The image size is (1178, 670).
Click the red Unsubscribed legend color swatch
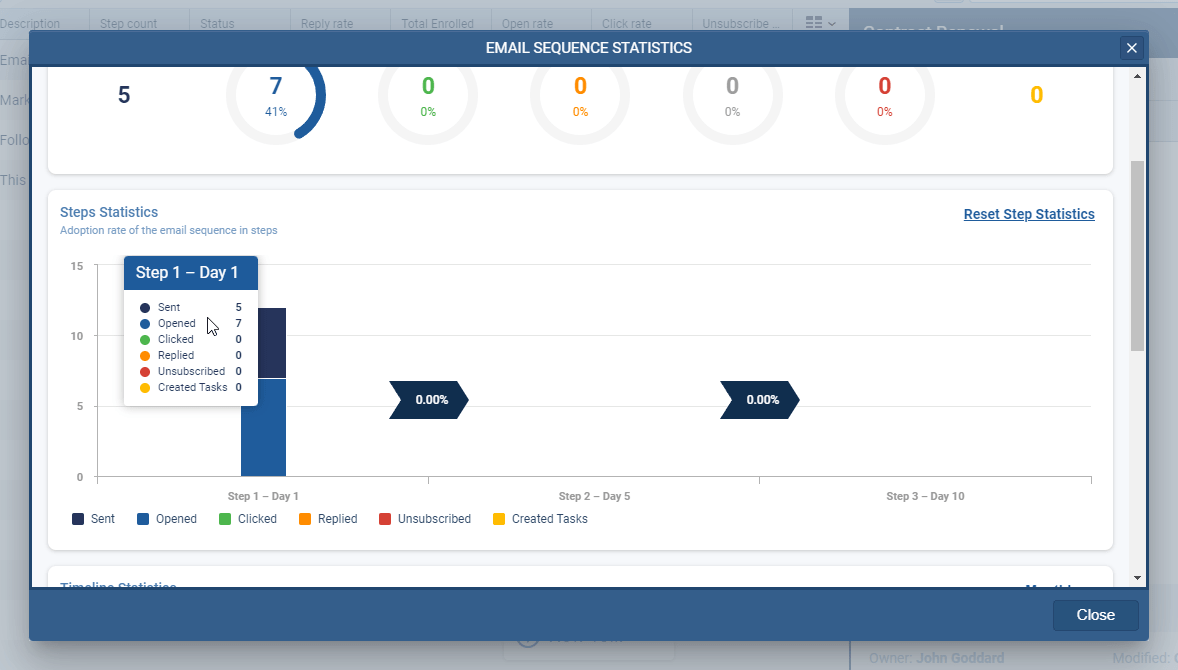384,518
